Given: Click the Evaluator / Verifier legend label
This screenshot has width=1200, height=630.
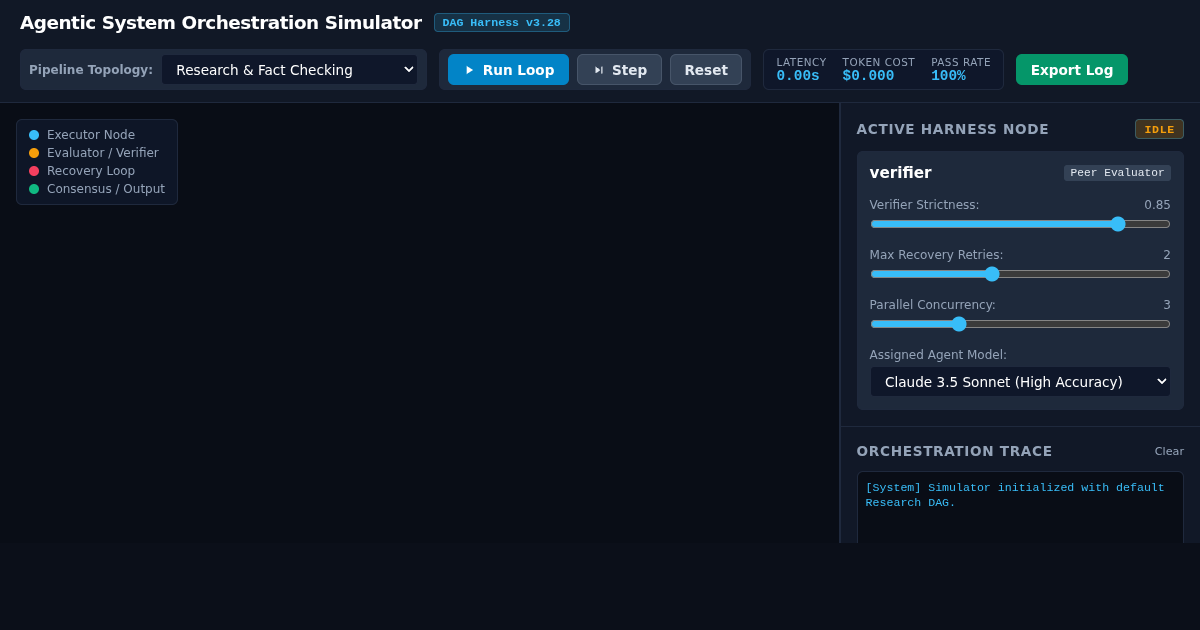Looking at the screenshot, I should click(x=103, y=153).
